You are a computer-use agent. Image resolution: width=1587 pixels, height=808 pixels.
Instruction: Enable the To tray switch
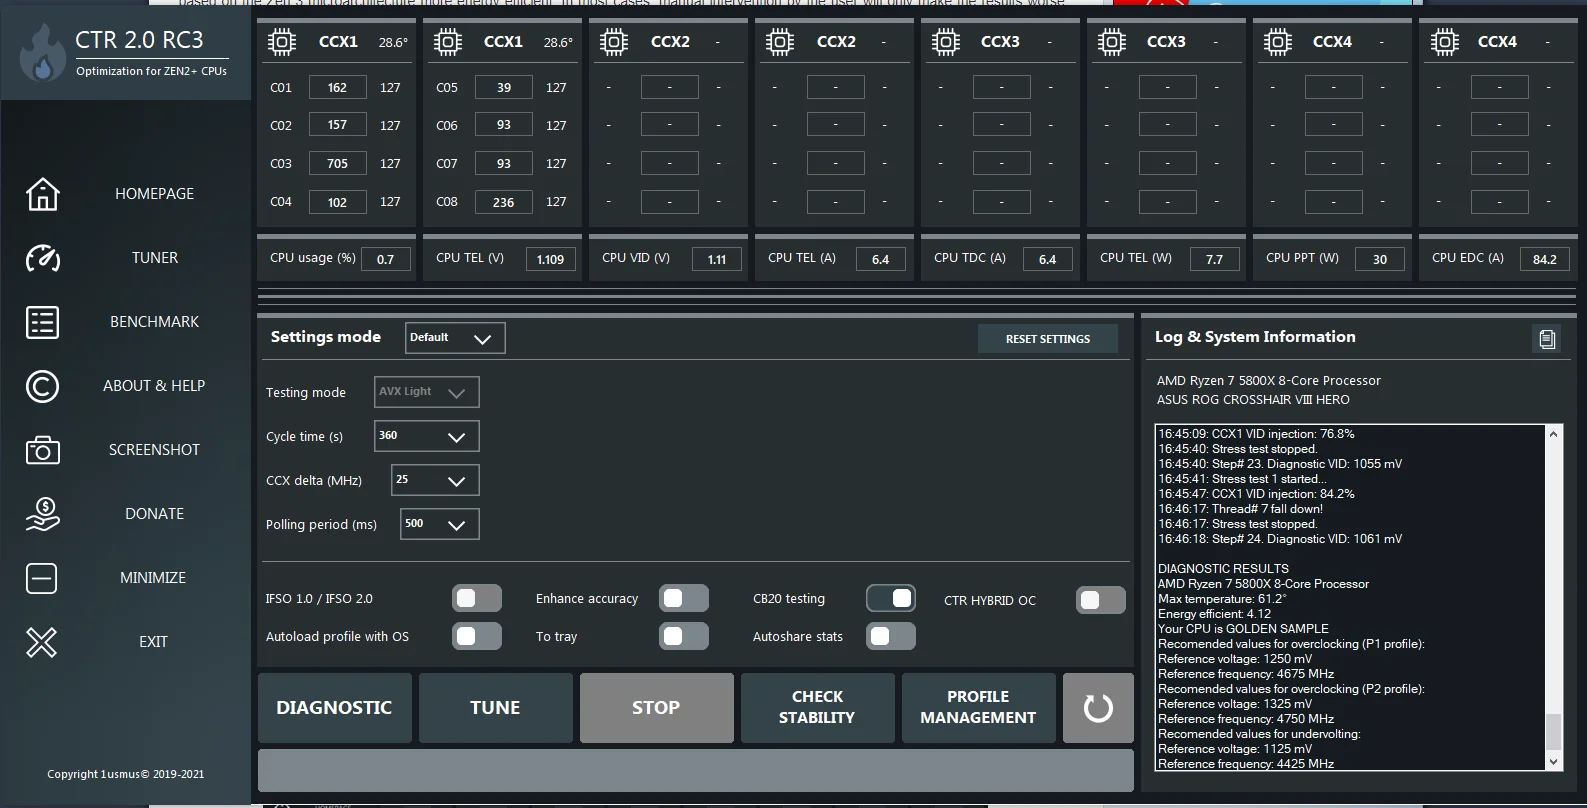[684, 637]
